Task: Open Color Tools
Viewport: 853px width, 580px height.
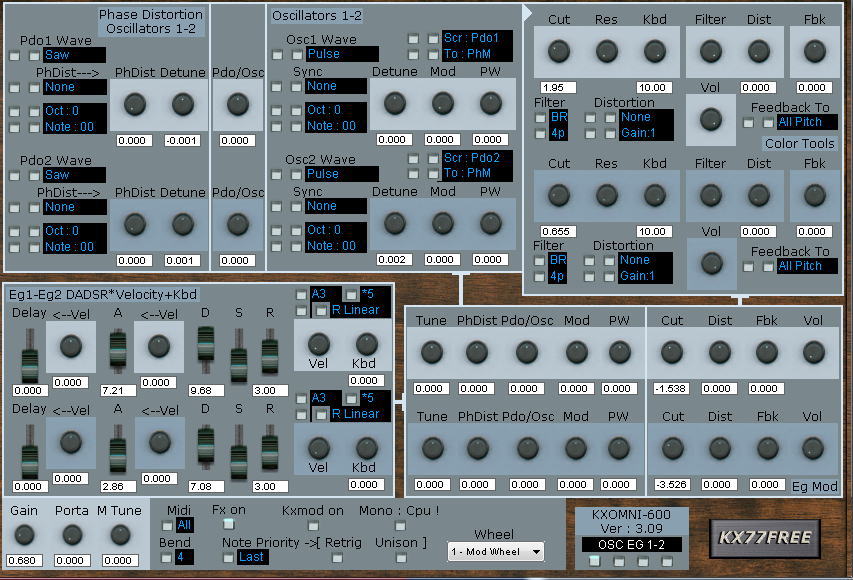Action: (x=799, y=144)
